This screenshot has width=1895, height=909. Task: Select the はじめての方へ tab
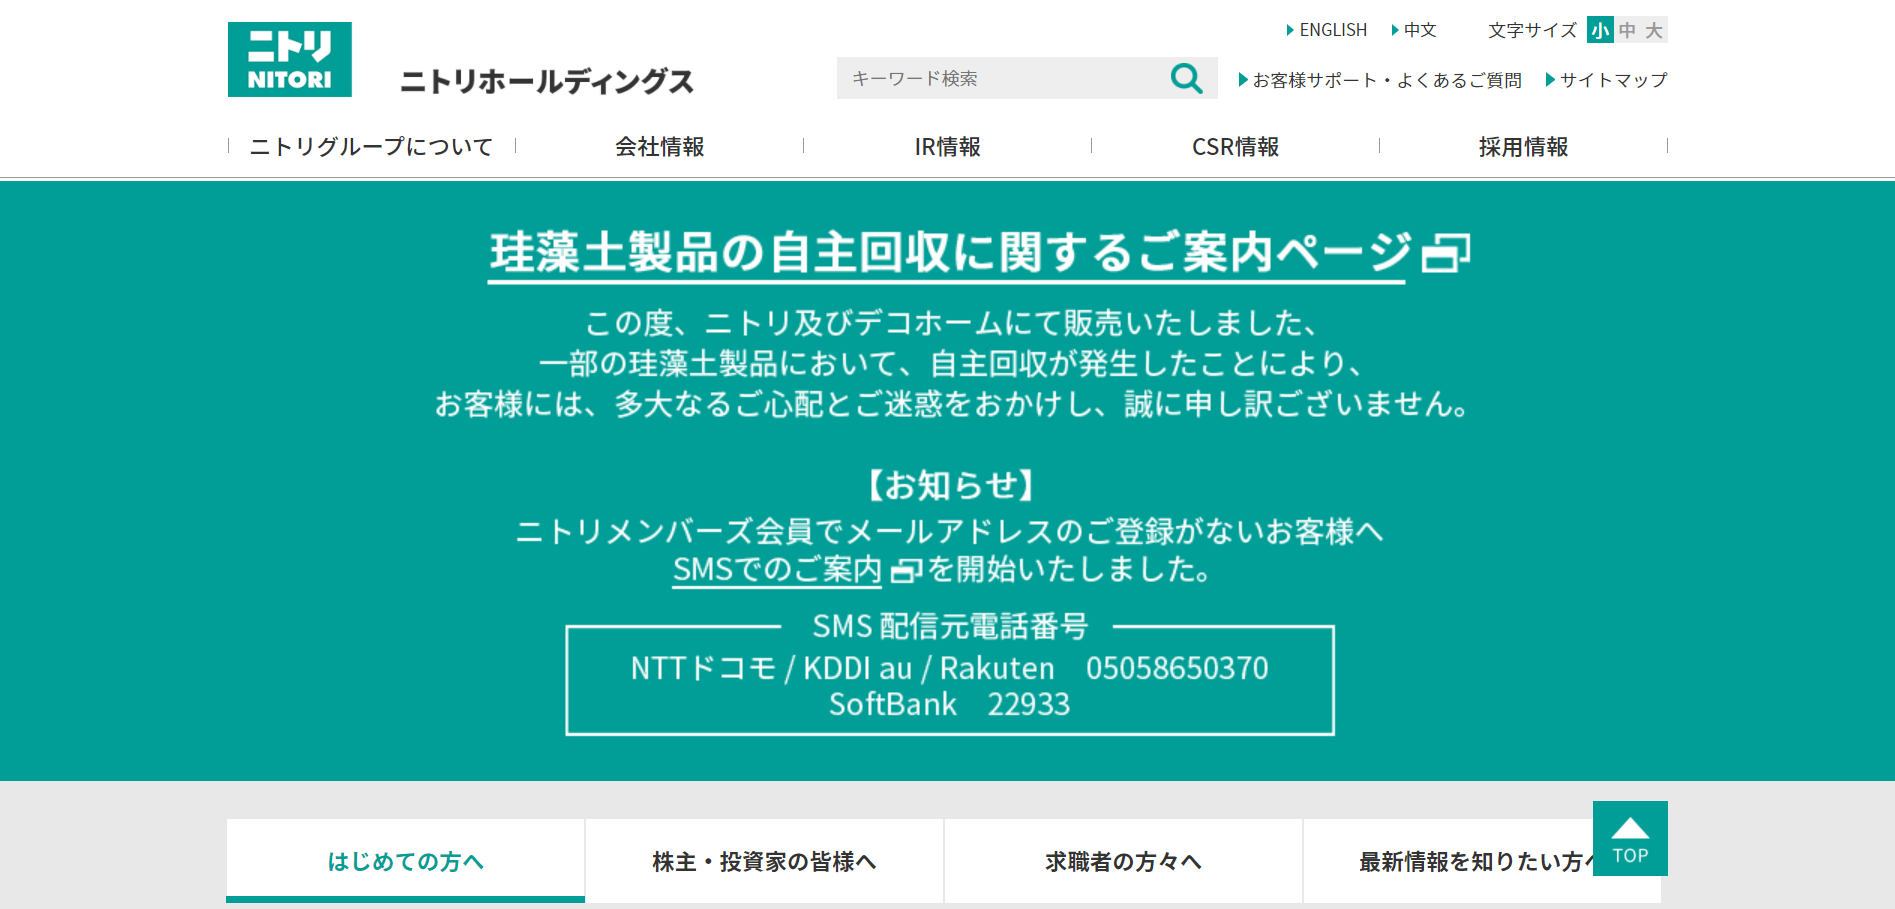click(x=406, y=861)
